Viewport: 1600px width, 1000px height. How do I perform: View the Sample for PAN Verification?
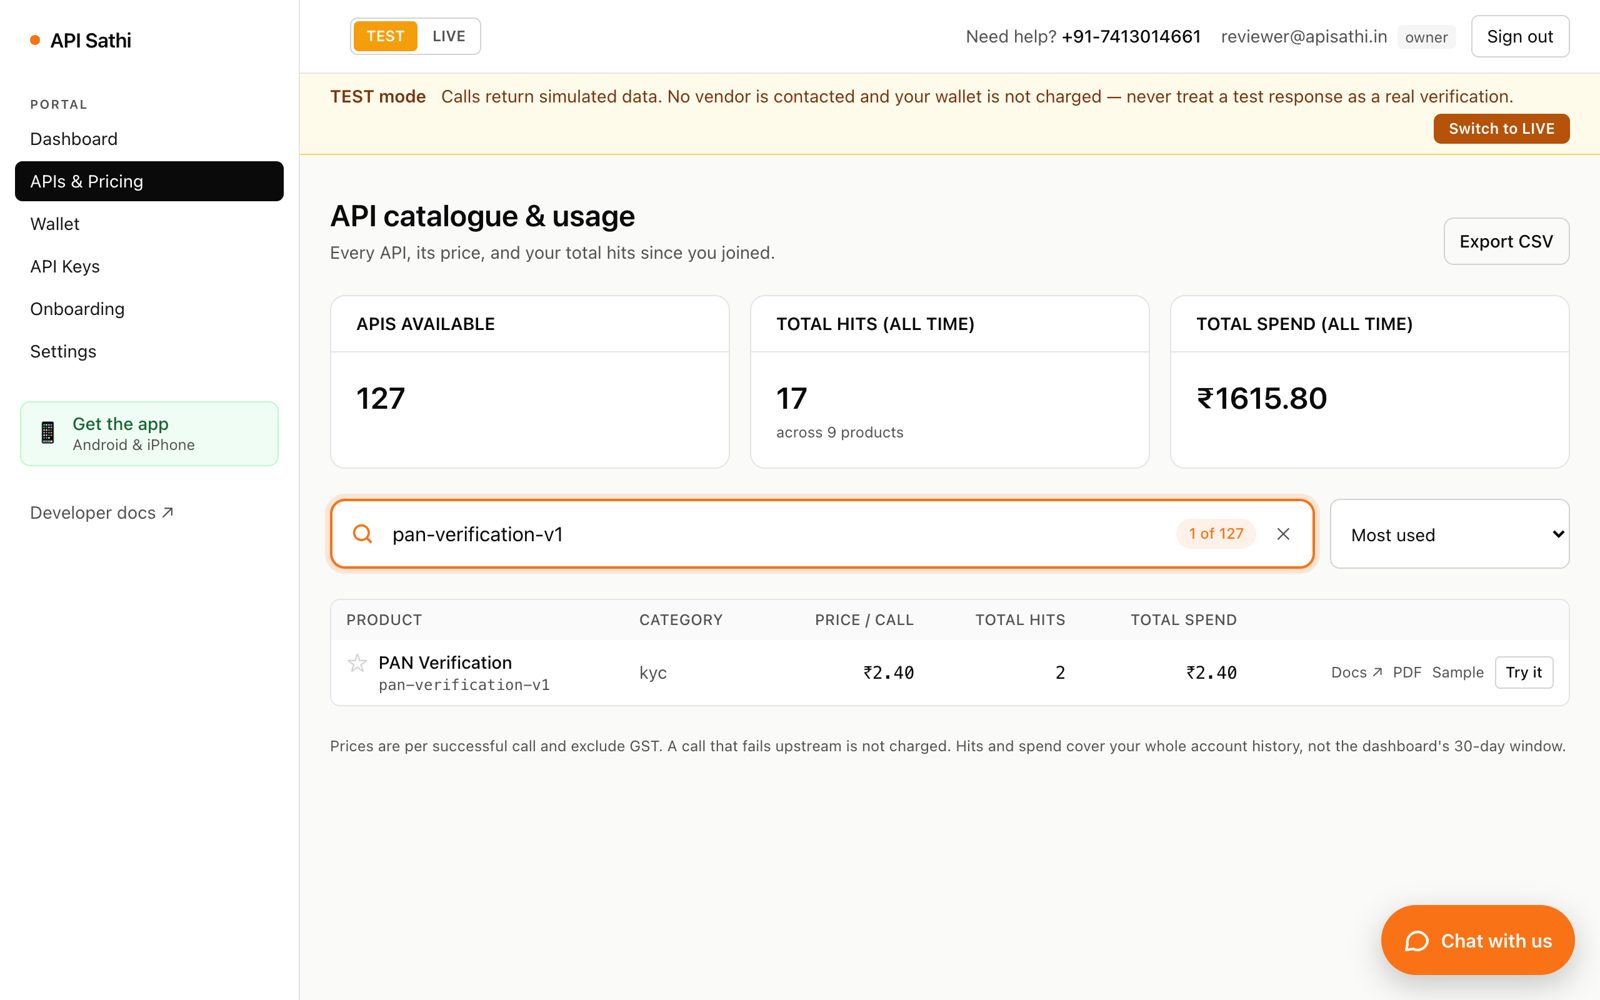[1458, 672]
